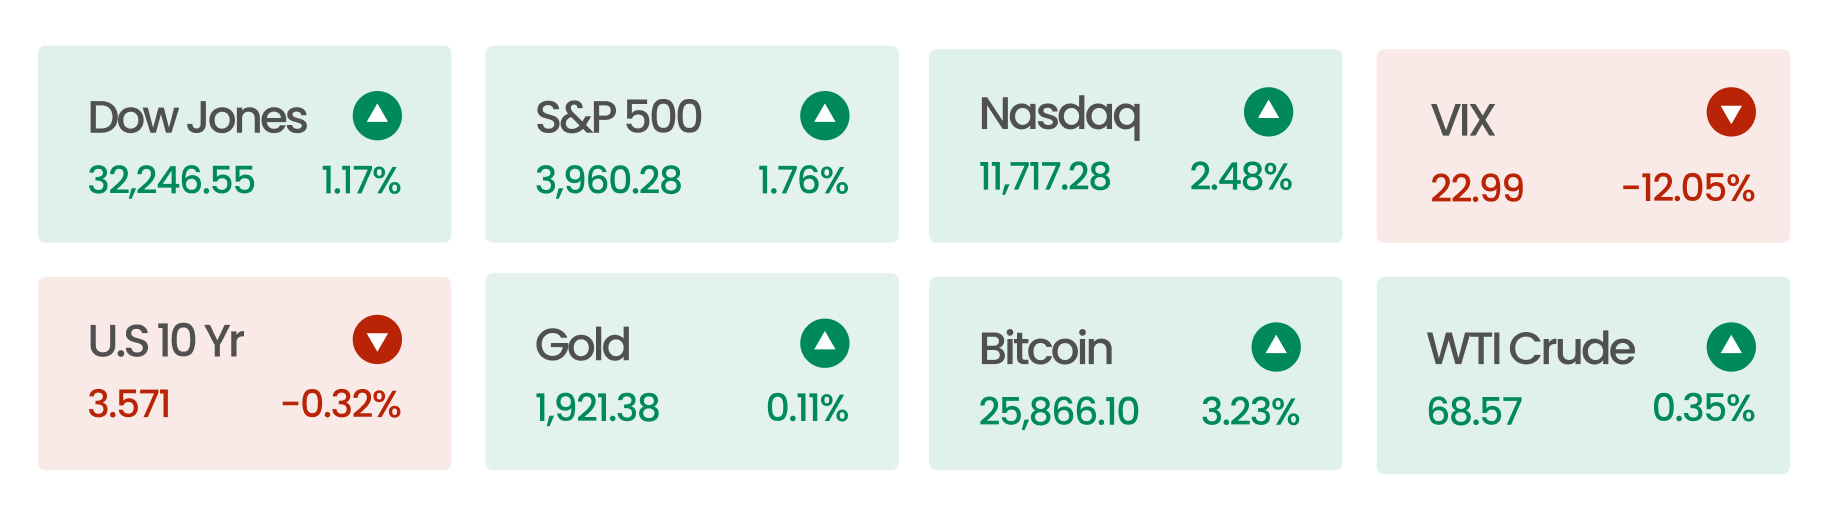Click the green up arrow on Dow Jones
The image size is (1826, 513).
click(377, 116)
